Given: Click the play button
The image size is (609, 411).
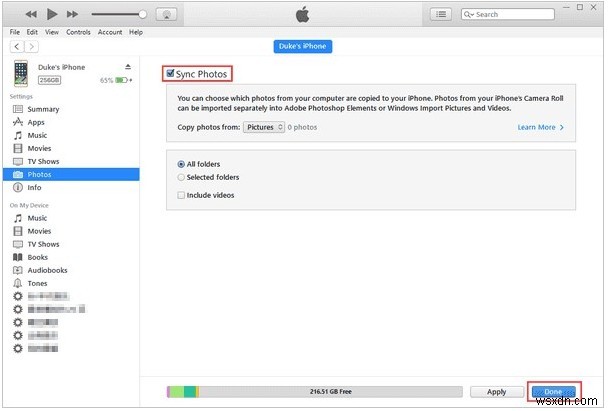Looking at the screenshot, I should point(52,14).
